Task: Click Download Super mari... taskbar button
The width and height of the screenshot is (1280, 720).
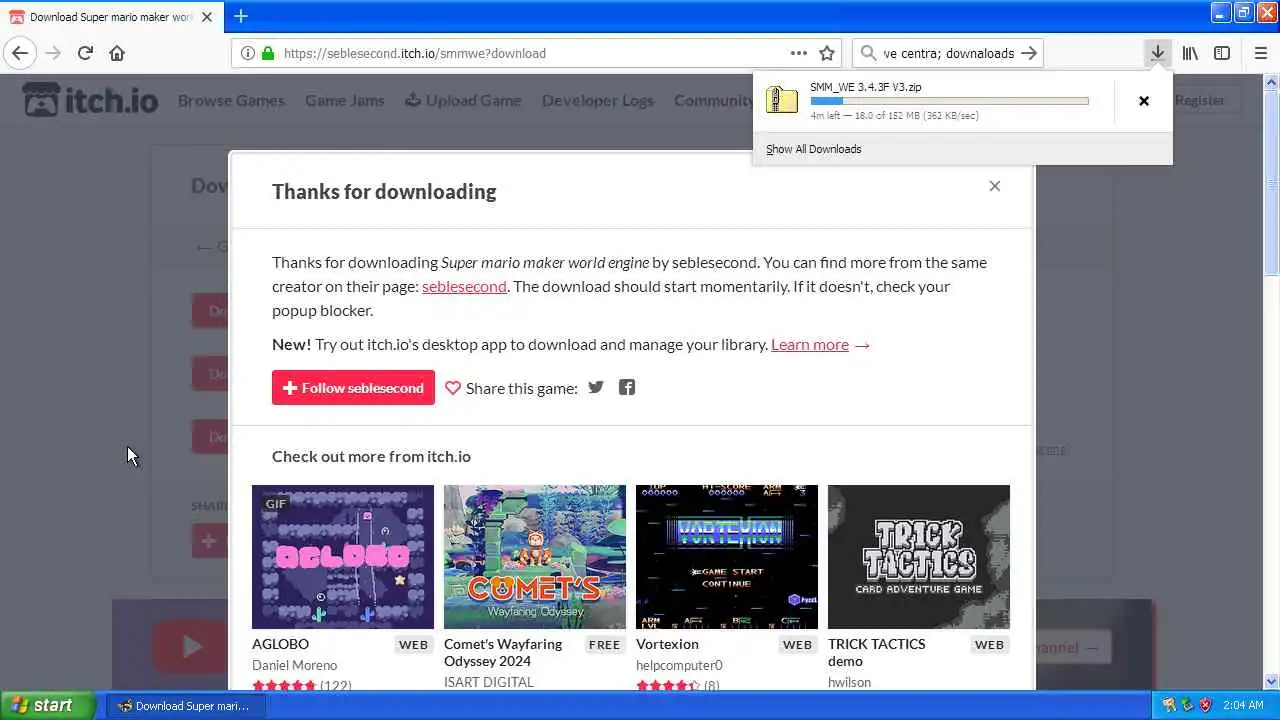Action: coord(185,706)
